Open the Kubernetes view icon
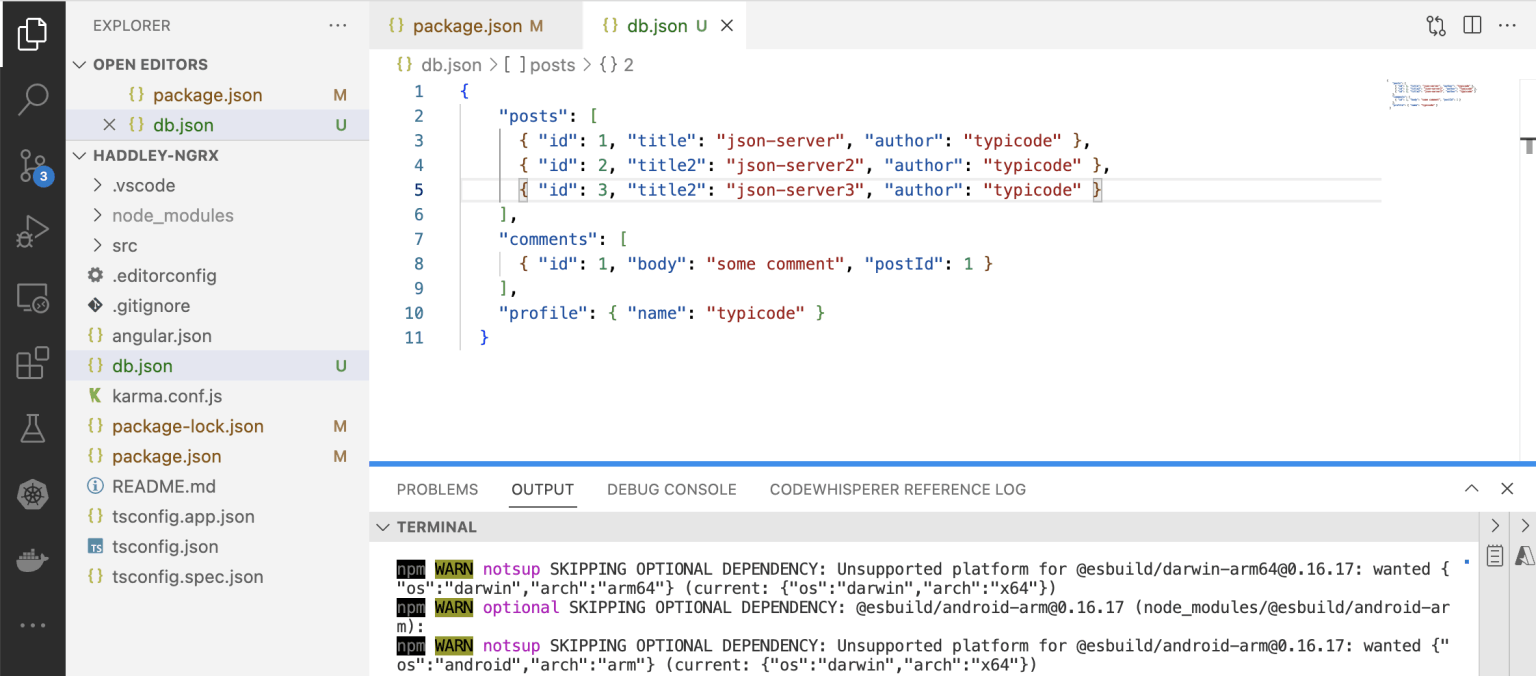Image resolution: width=1536 pixels, height=676 pixels. (33, 494)
